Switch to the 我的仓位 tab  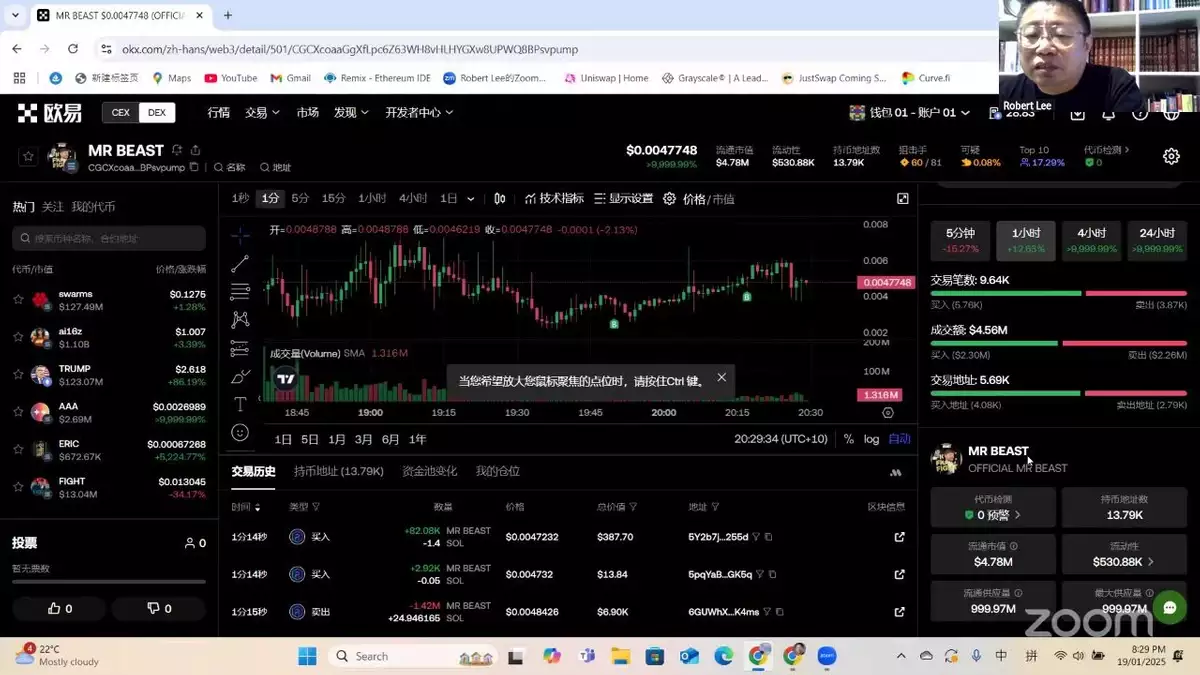pyautogui.click(x=498, y=471)
